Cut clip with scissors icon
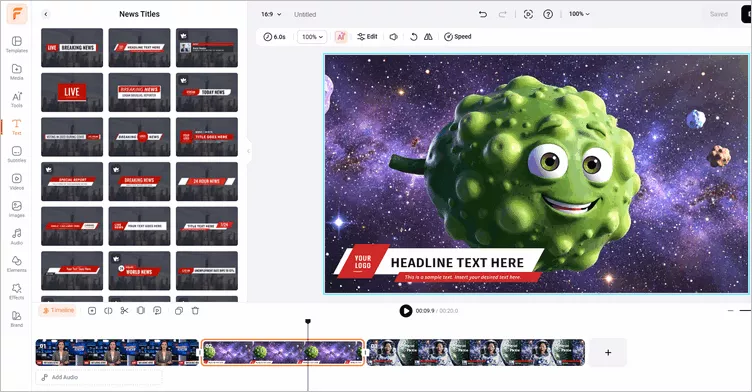This screenshot has height=392, width=752. click(125, 311)
